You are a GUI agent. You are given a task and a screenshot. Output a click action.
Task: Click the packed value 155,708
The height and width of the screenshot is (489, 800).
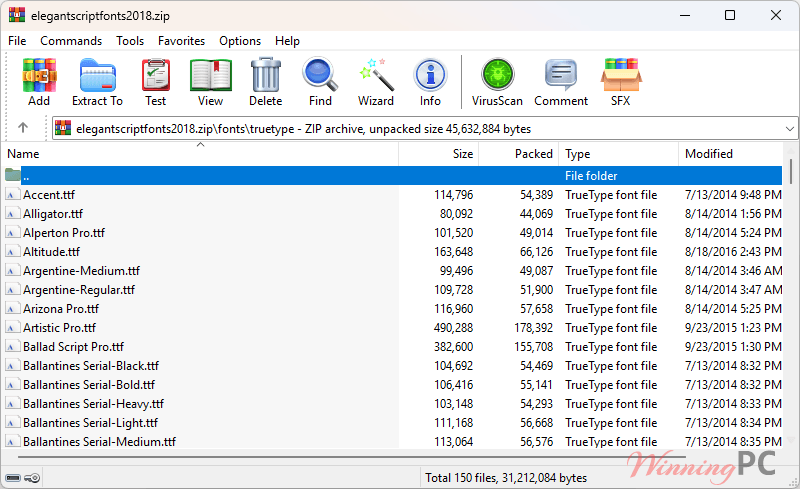[534, 347]
